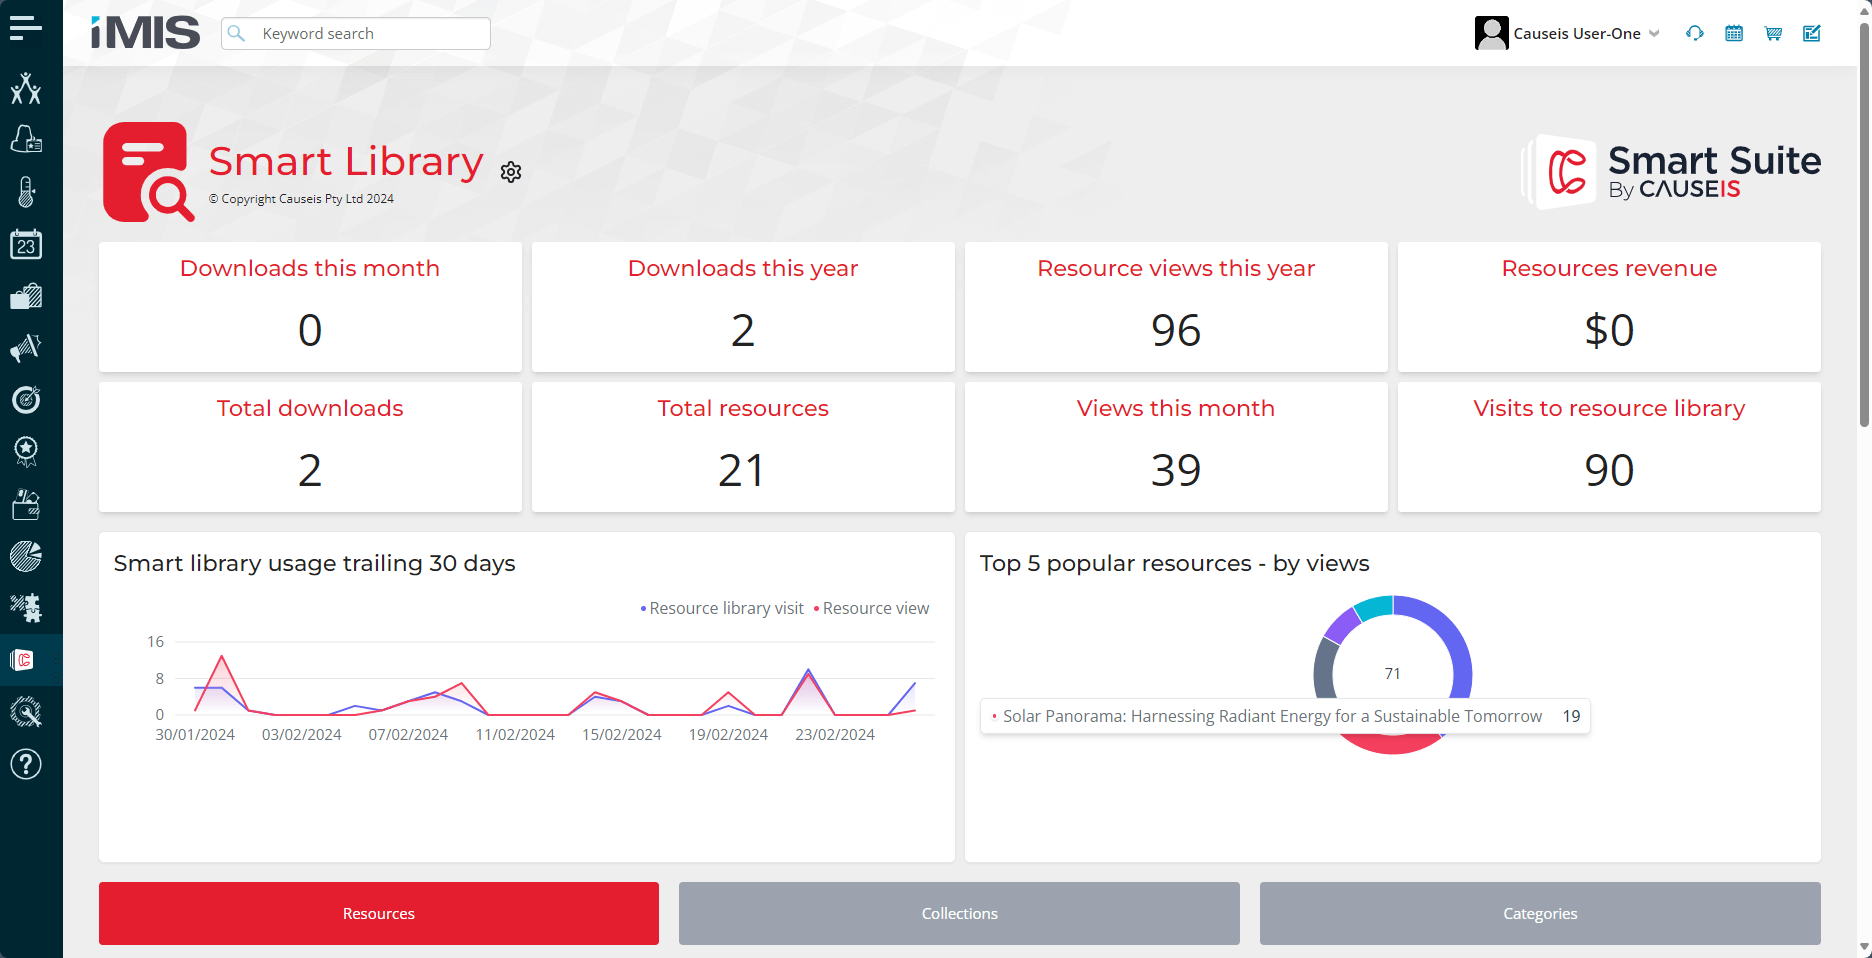Switch to the Categories tab
1872x958 pixels.
click(1540, 913)
